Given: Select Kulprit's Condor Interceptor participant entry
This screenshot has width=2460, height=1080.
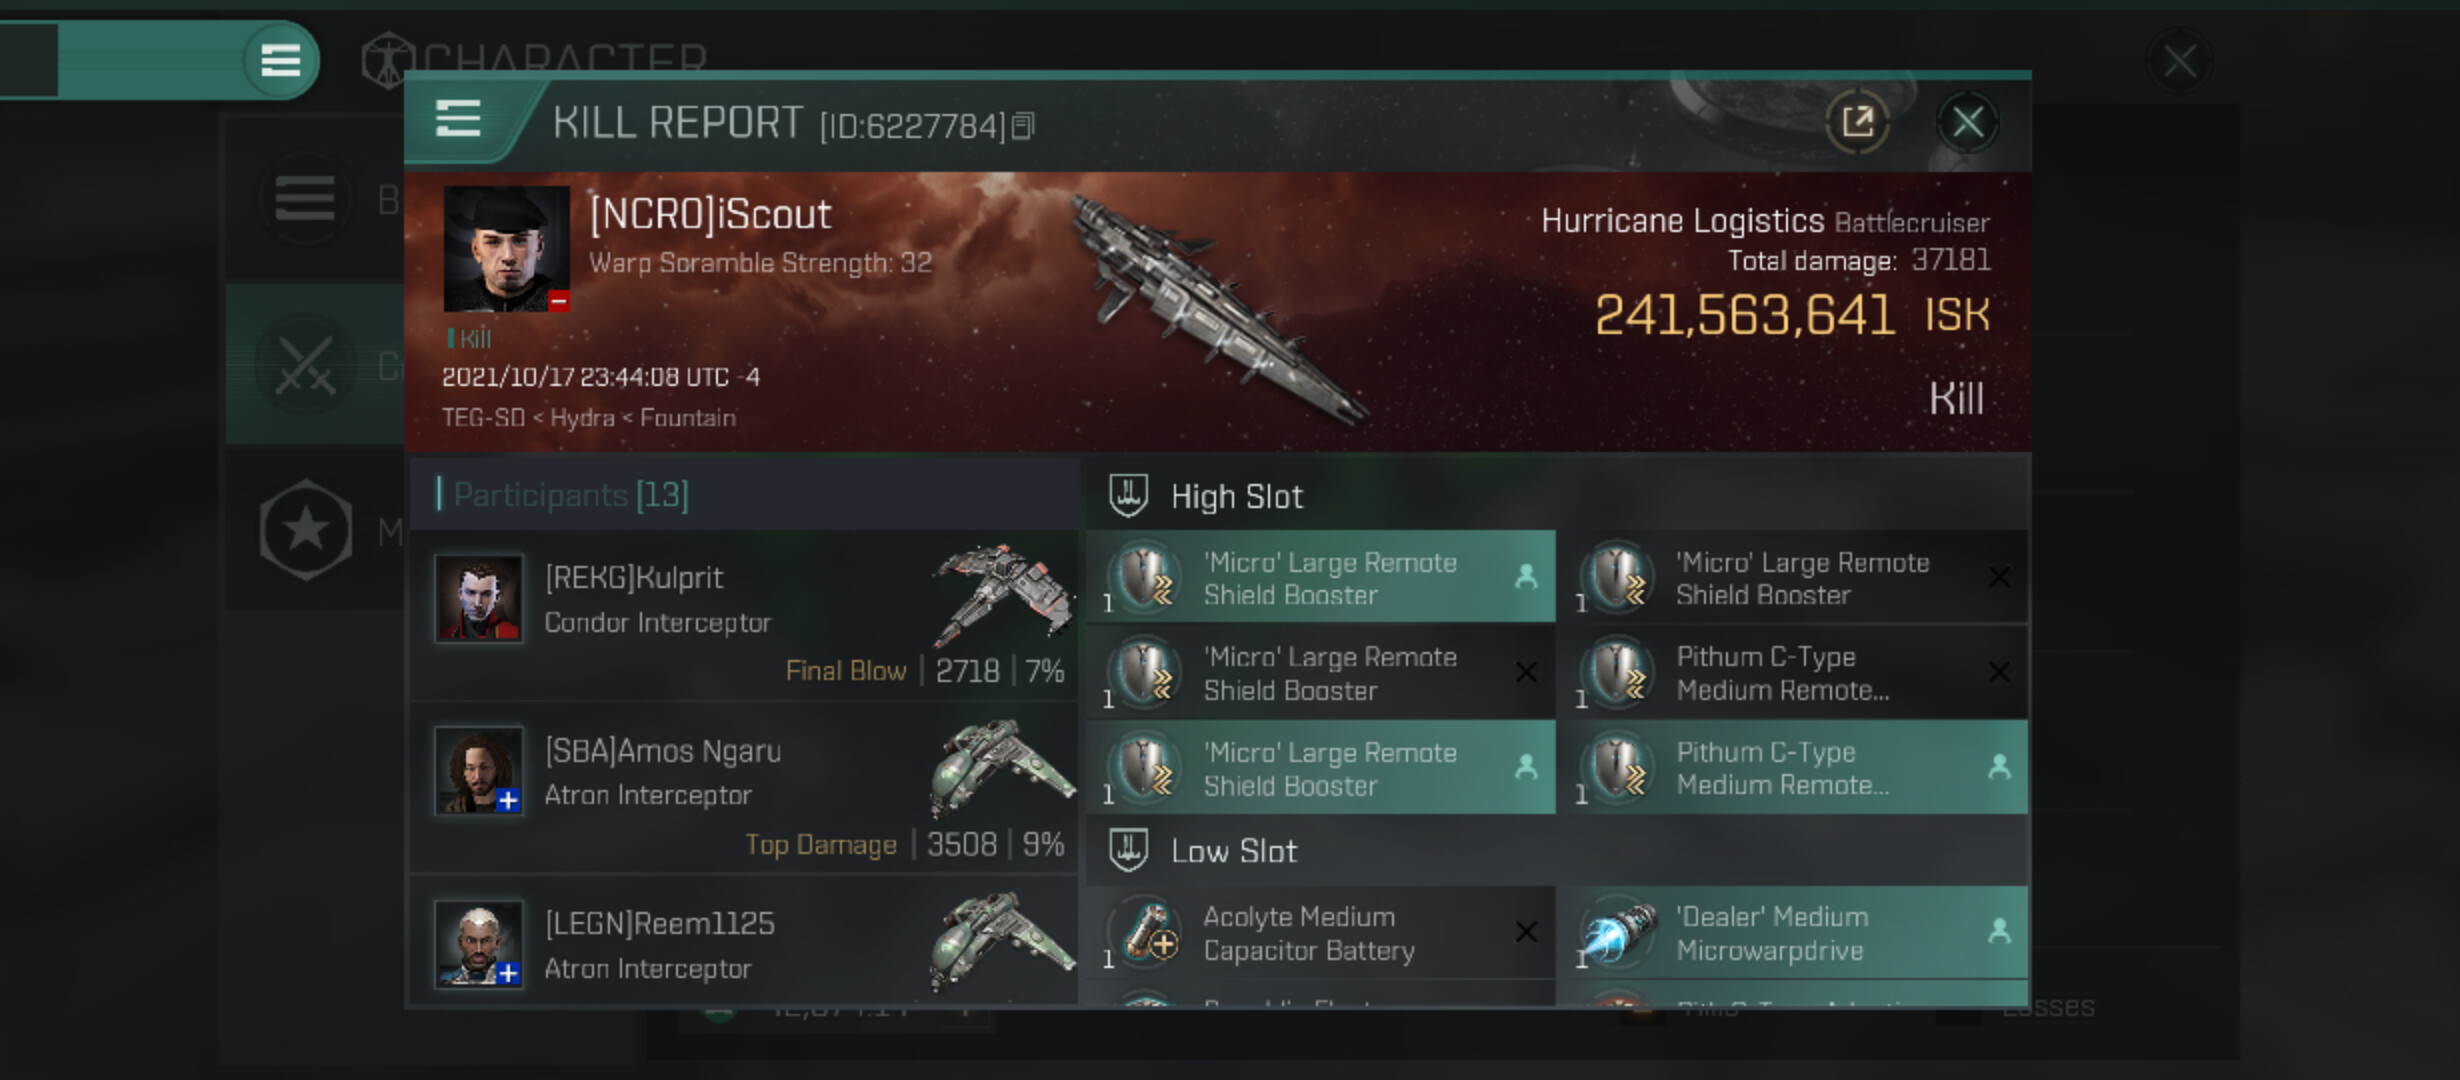Looking at the screenshot, I should [745, 615].
